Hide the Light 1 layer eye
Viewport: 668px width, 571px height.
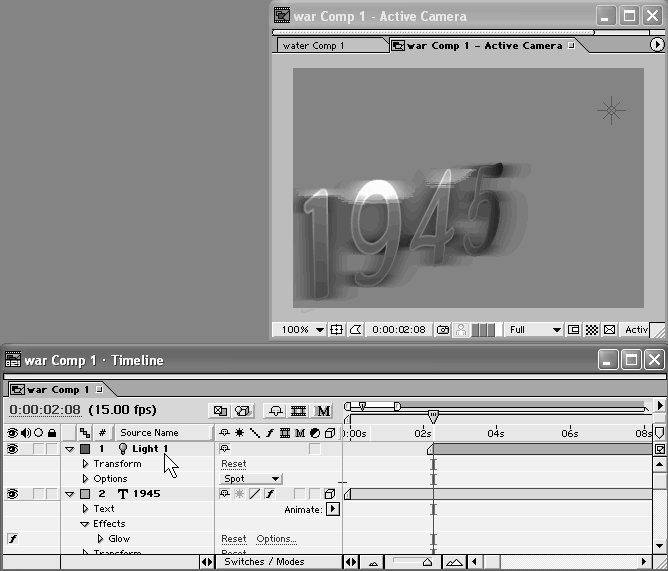(x=13, y=449)
